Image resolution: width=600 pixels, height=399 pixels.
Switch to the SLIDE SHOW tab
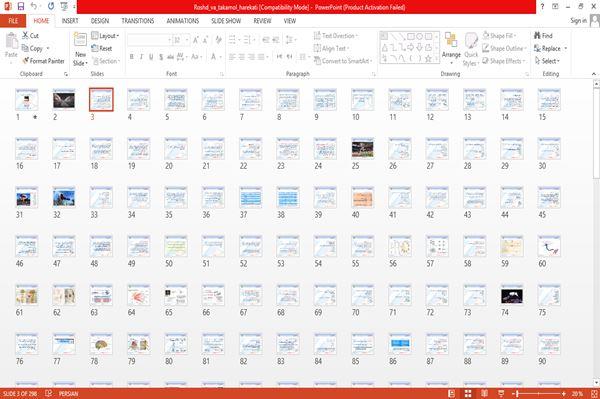point(226,21)
